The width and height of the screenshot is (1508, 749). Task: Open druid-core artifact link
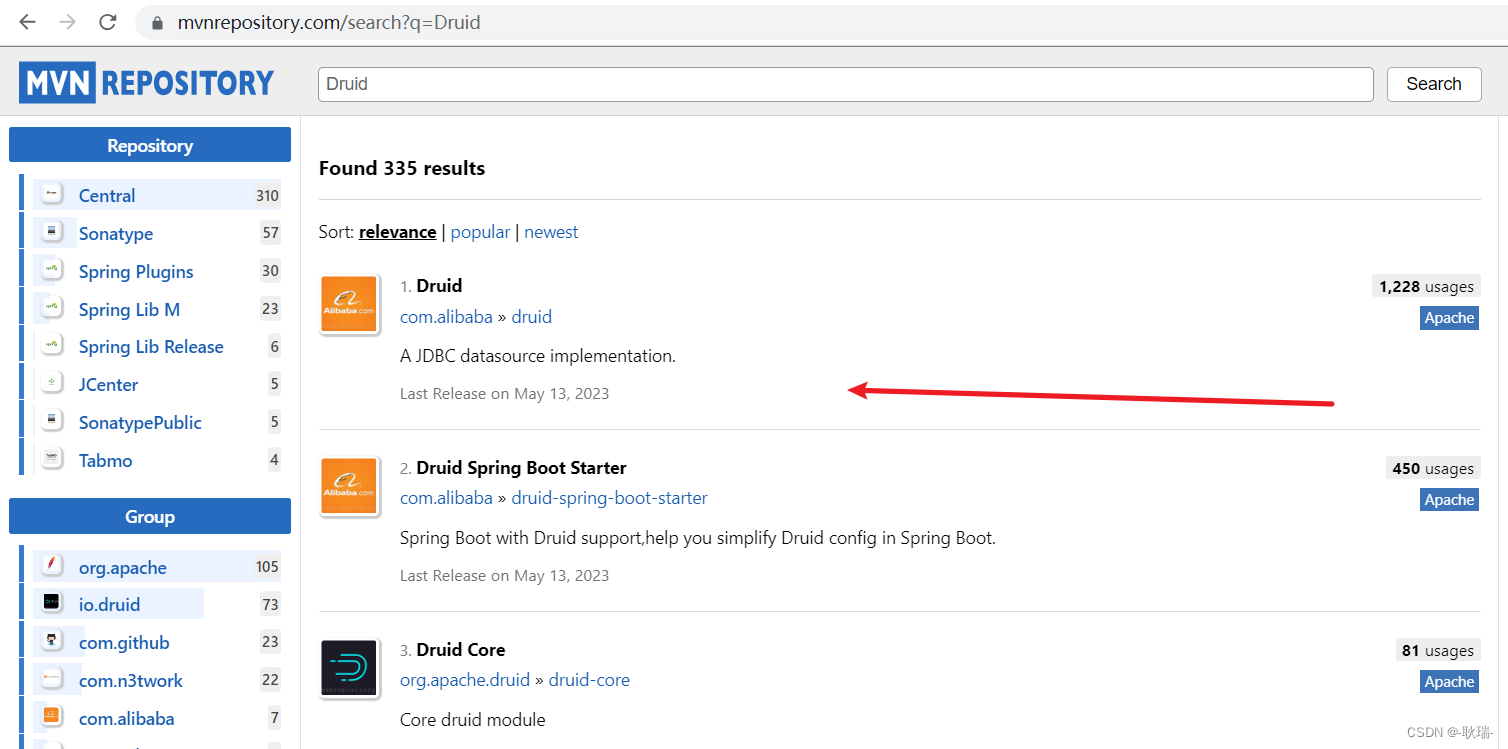coord(589,680)
